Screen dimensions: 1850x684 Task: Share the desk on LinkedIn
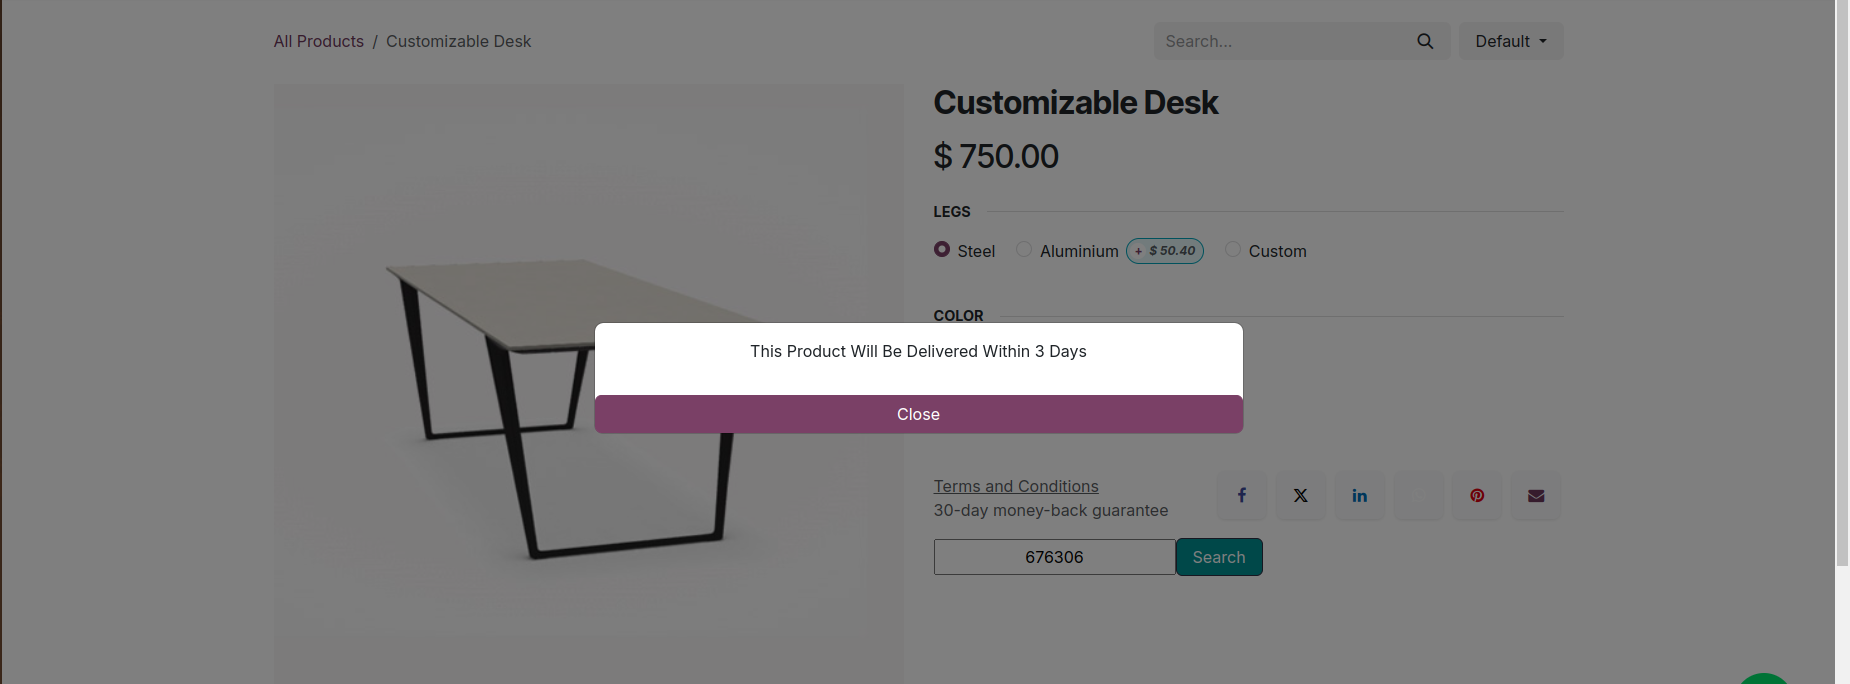[1359, 496]
